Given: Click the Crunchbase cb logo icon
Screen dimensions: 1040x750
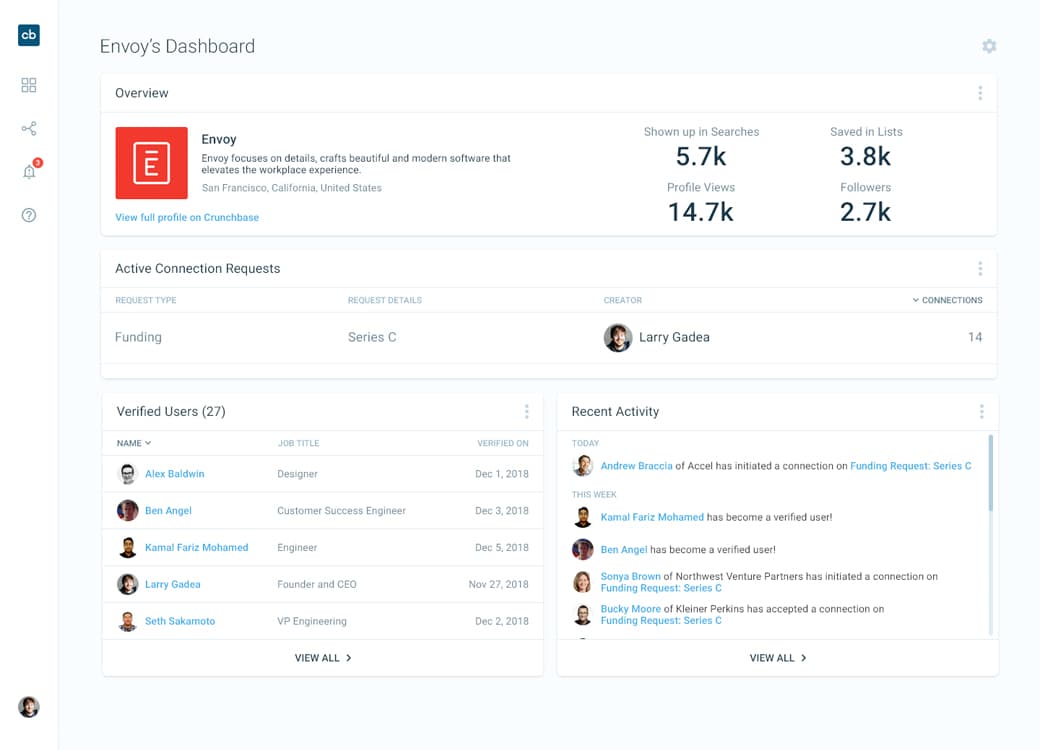Looking at the screenshot, I should coord(29,35).
